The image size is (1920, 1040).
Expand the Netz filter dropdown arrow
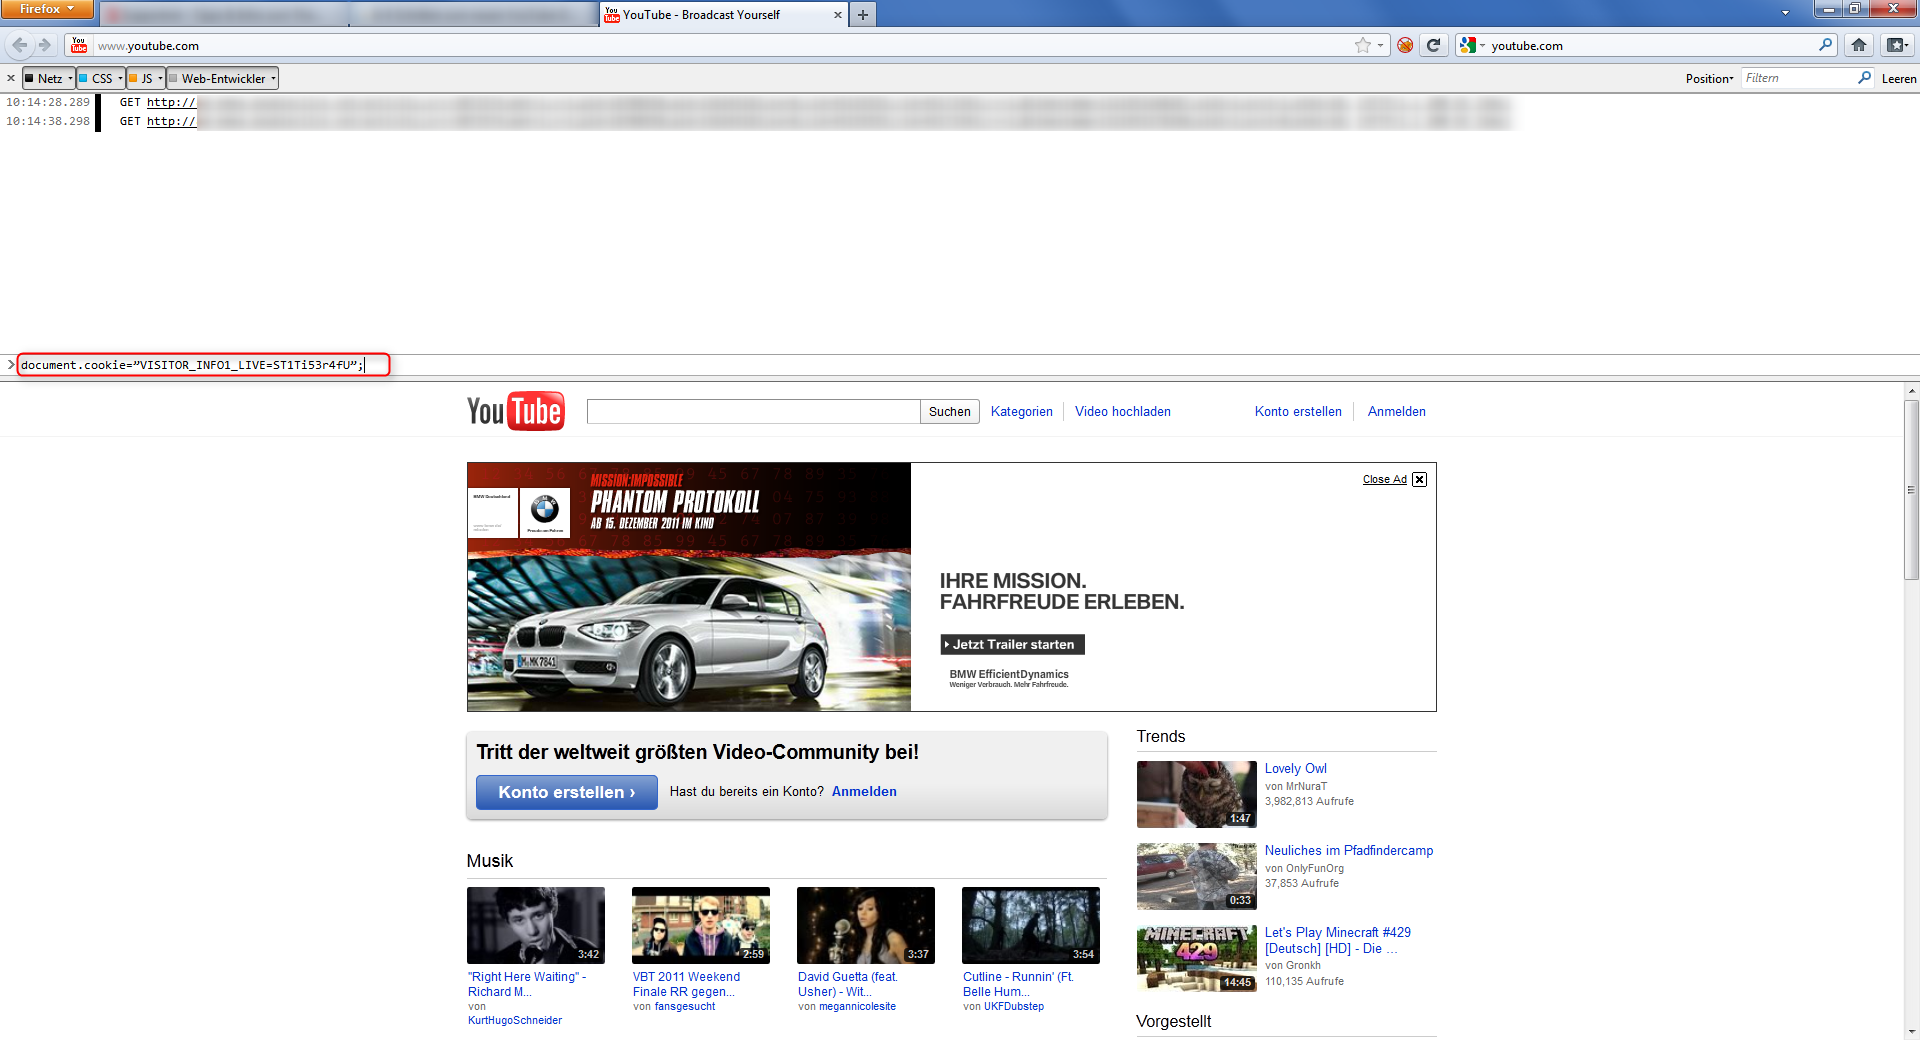[70, 78]
